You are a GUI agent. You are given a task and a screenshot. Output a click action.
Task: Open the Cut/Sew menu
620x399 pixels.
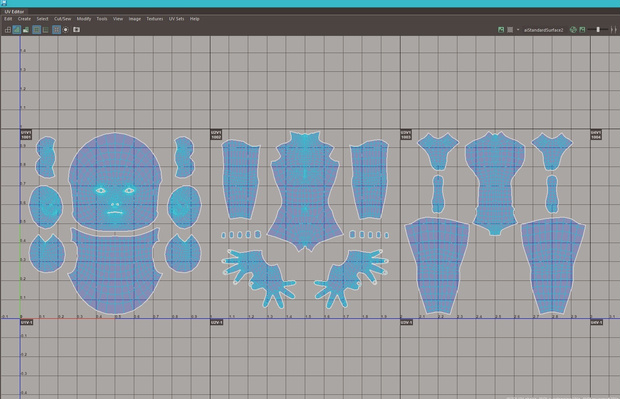coord(62,19)
